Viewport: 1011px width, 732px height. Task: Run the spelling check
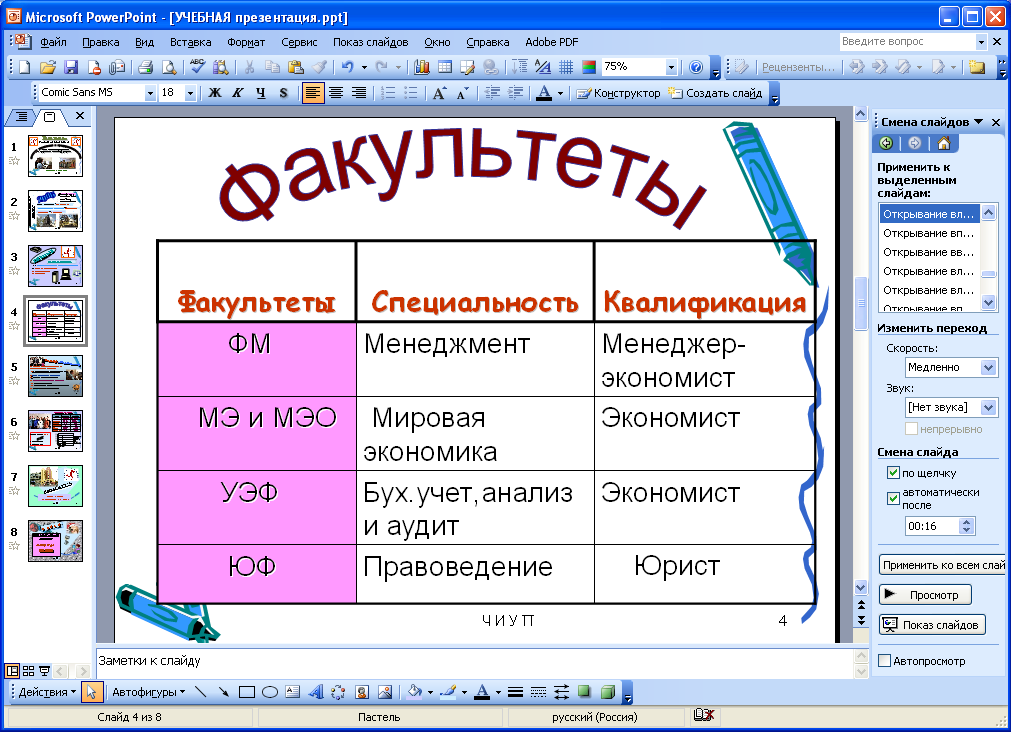point(197,67)
